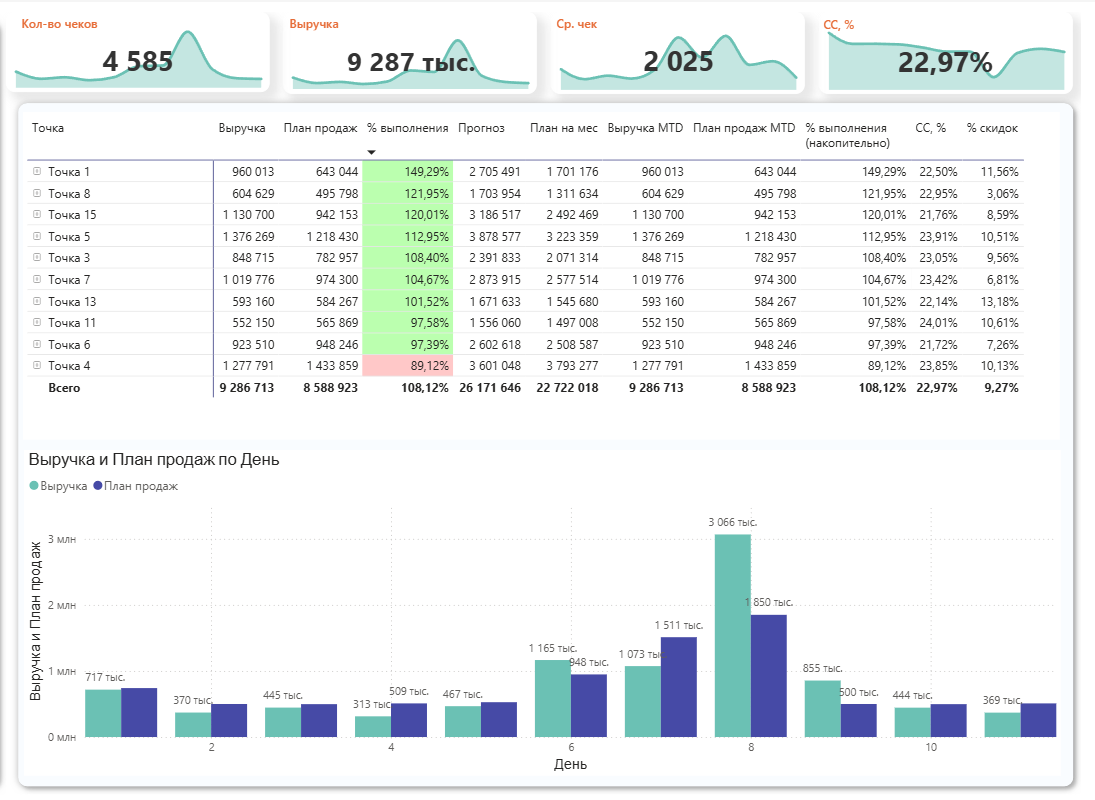Click expand icon beside Точка 11
This screenshot has width=1095, height=800.
[x=37, y=322]
